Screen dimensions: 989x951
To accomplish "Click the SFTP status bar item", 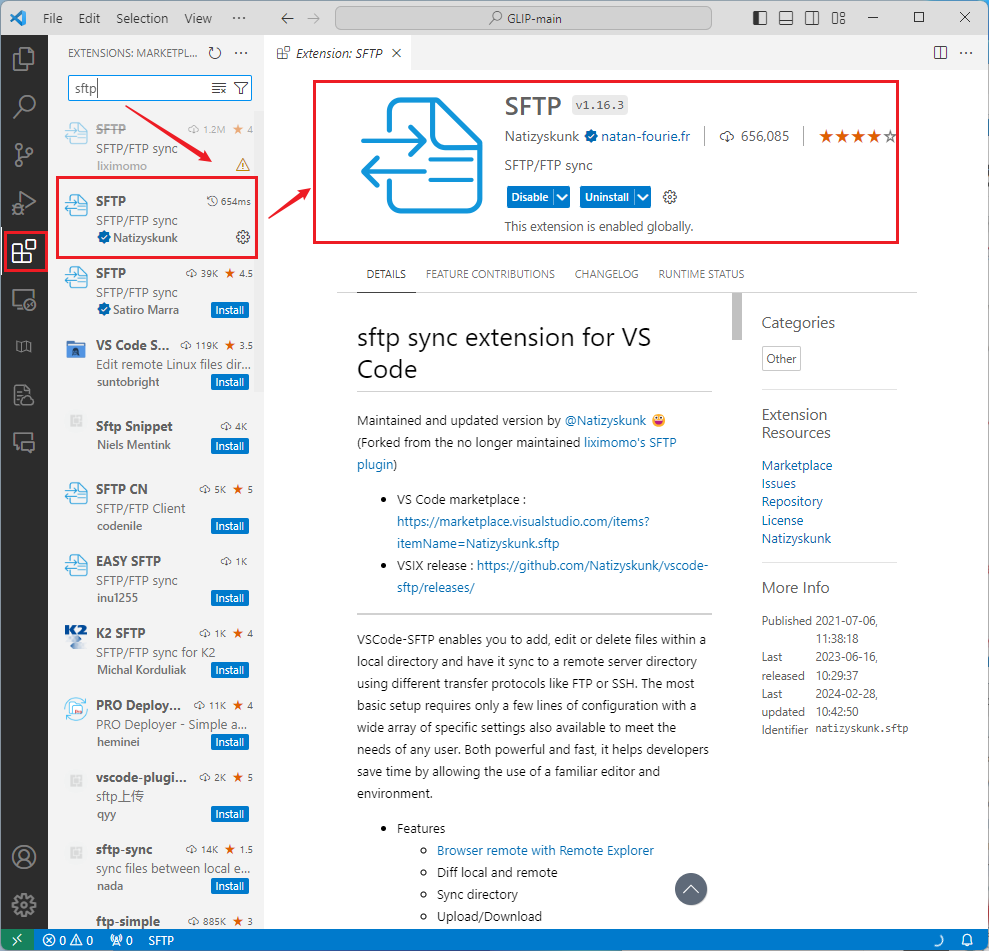I will [161, 940].
